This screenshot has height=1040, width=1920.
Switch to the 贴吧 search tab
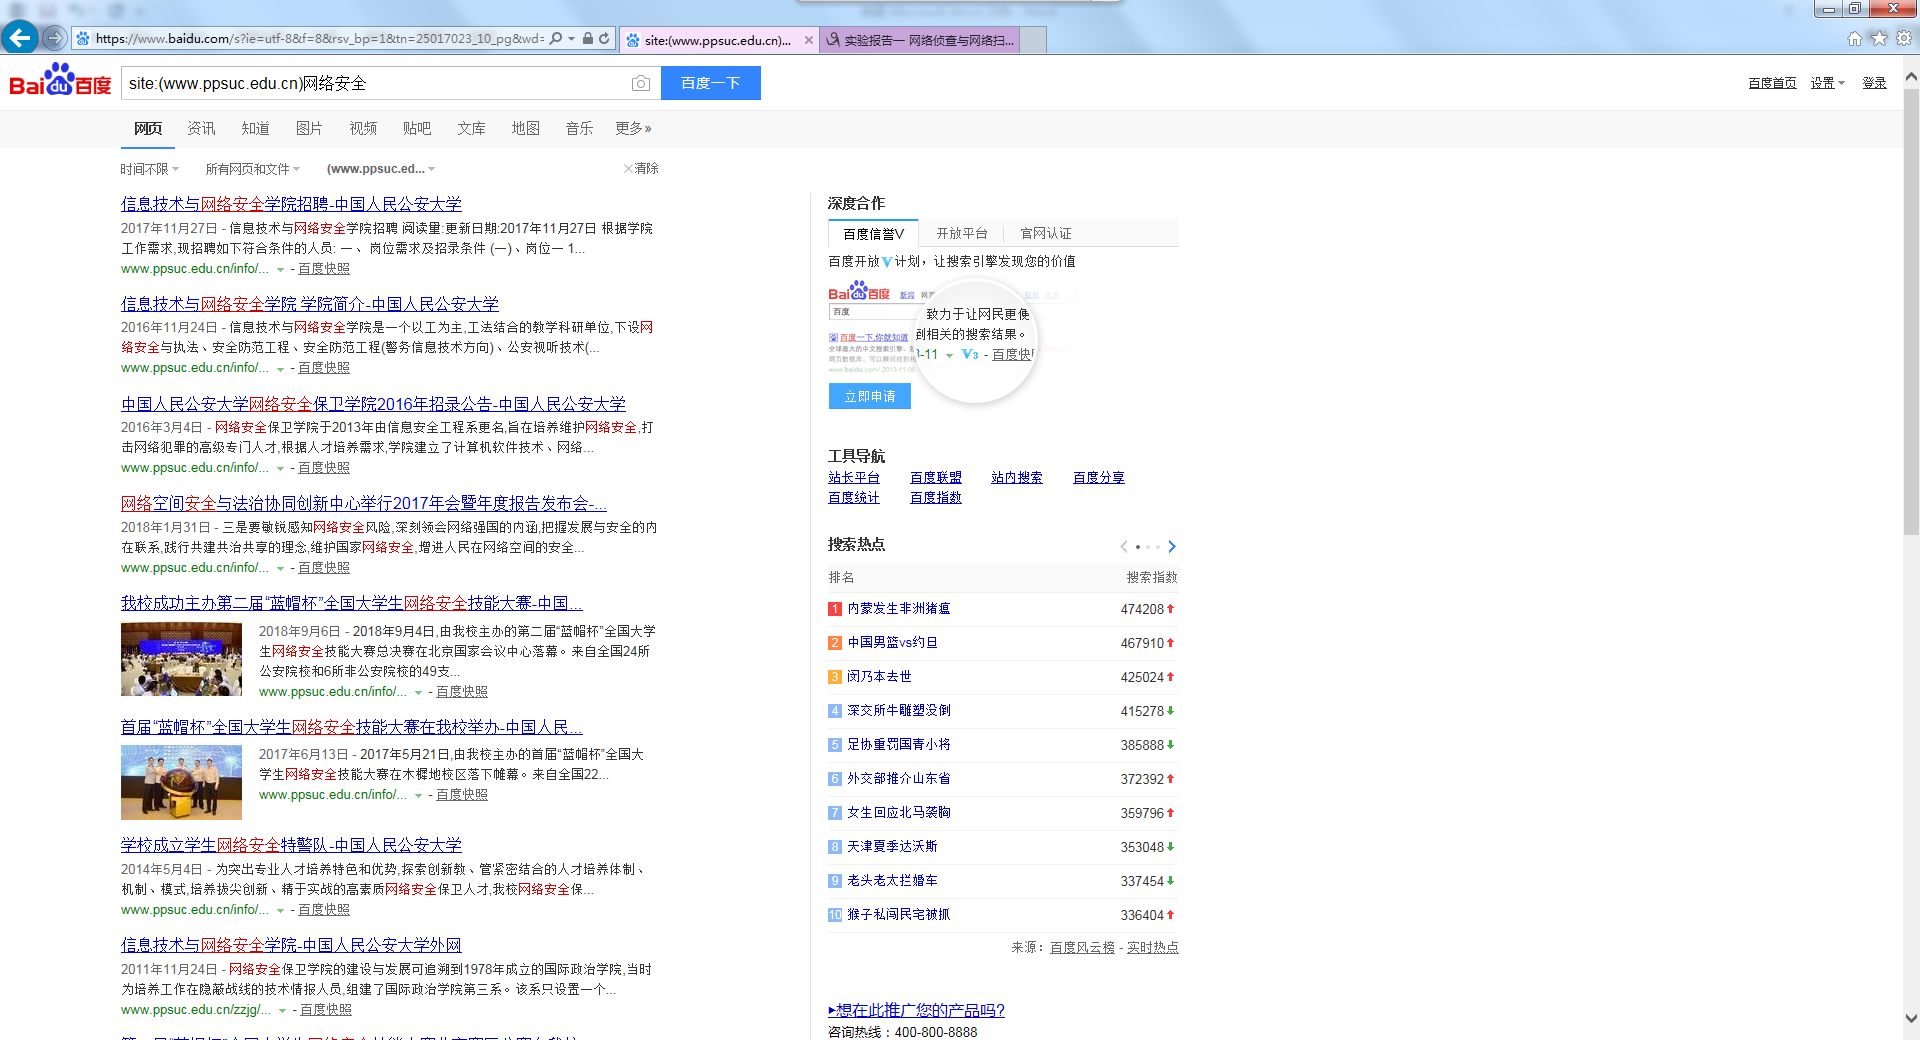tap(417, 128)
